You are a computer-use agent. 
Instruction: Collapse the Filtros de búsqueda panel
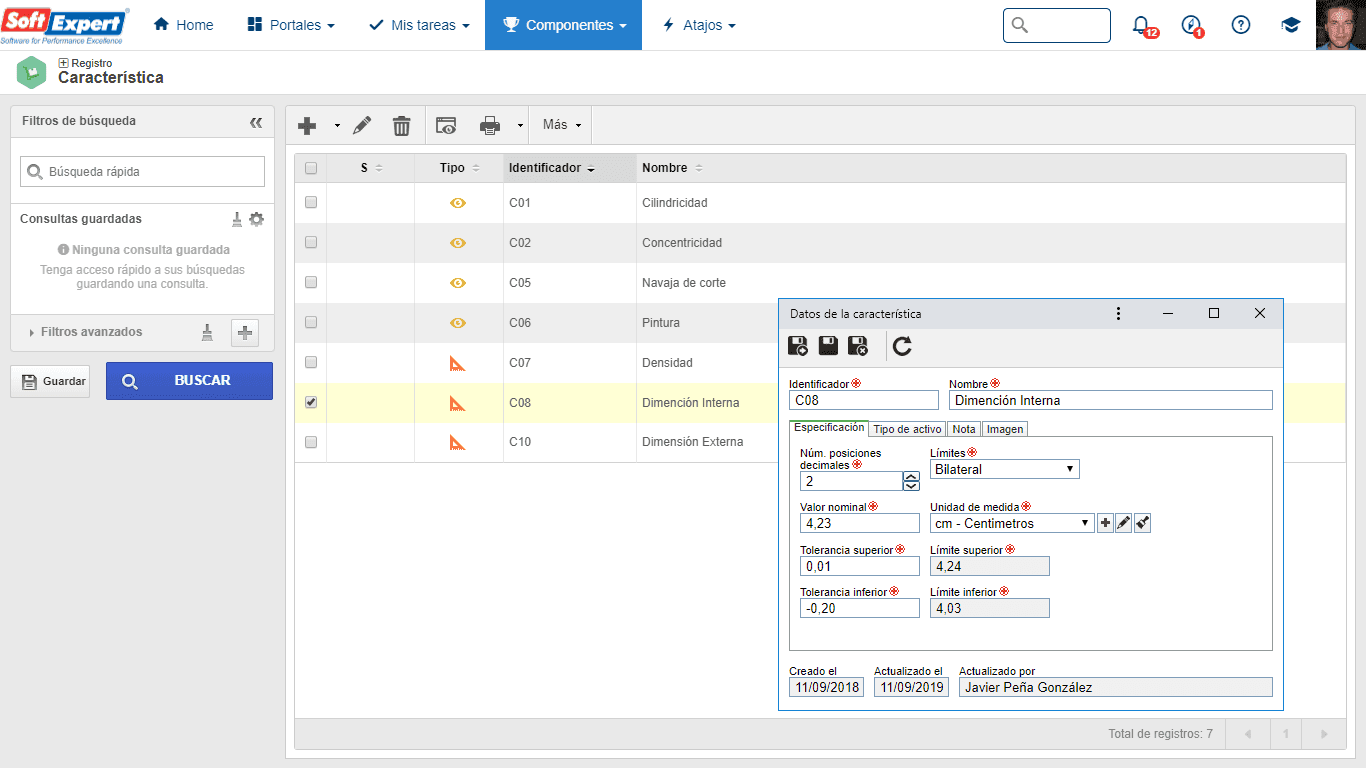tap(256, 122)
